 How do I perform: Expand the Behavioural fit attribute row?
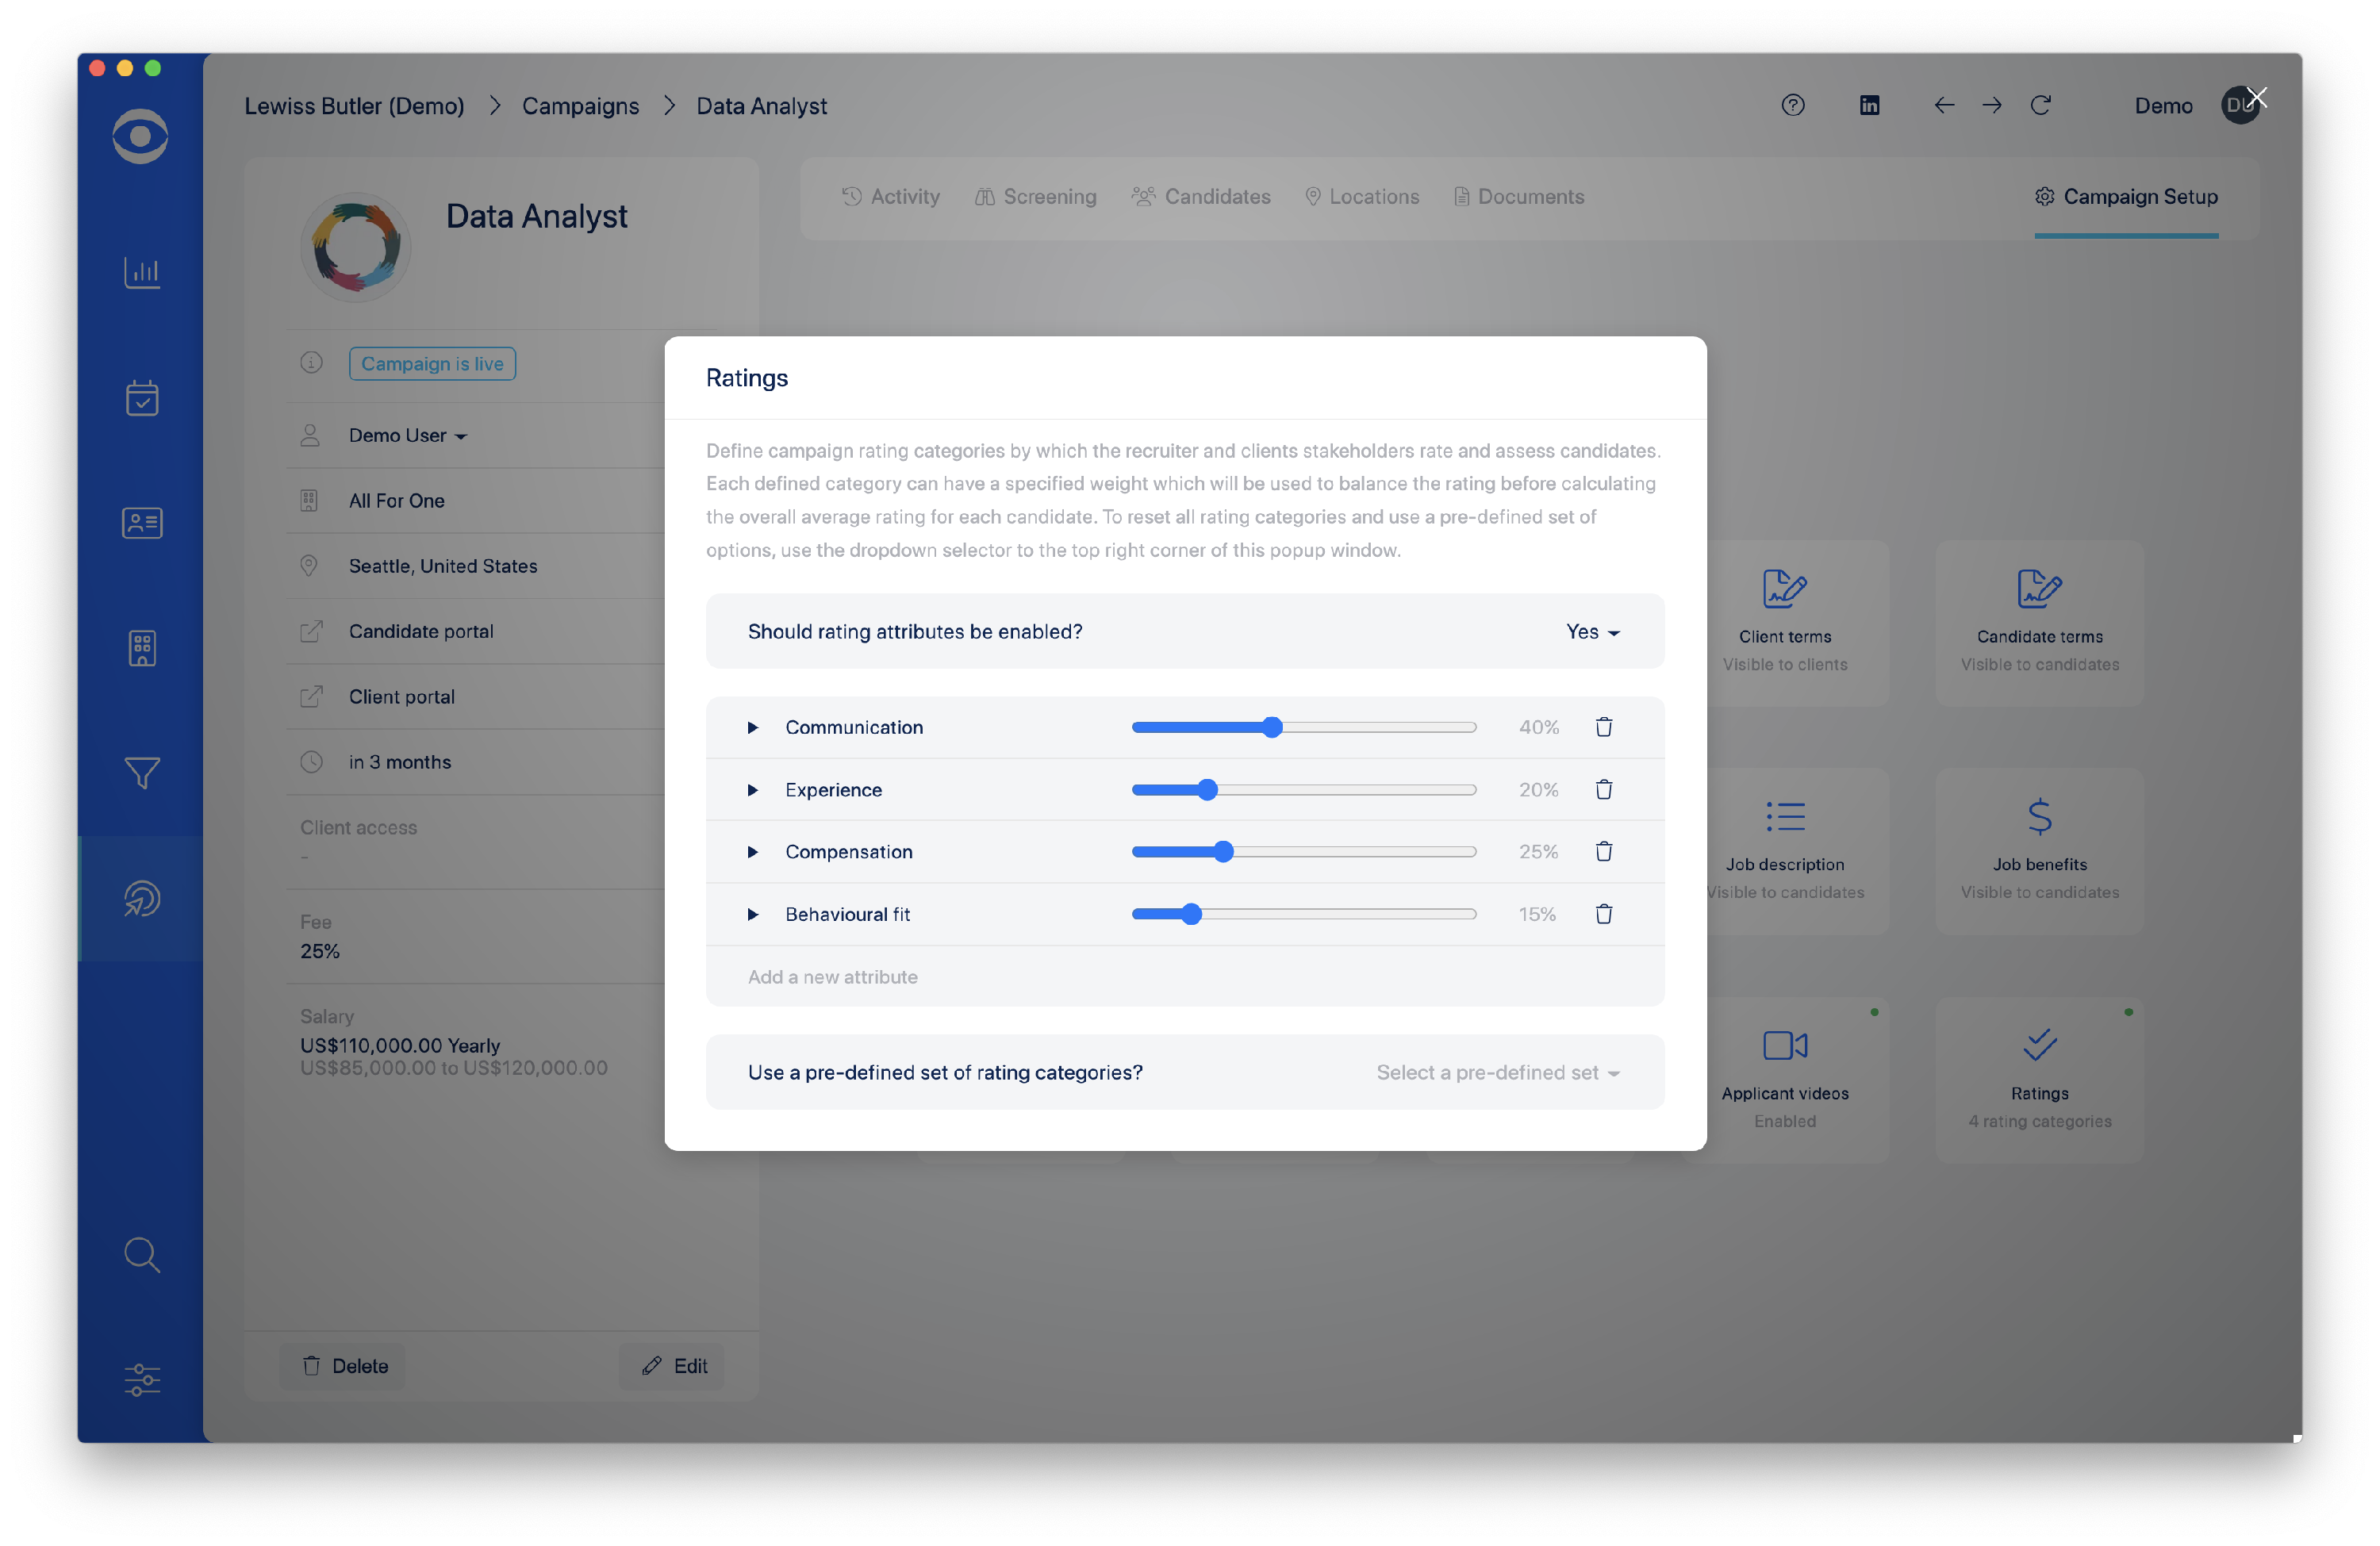(752, 914)
